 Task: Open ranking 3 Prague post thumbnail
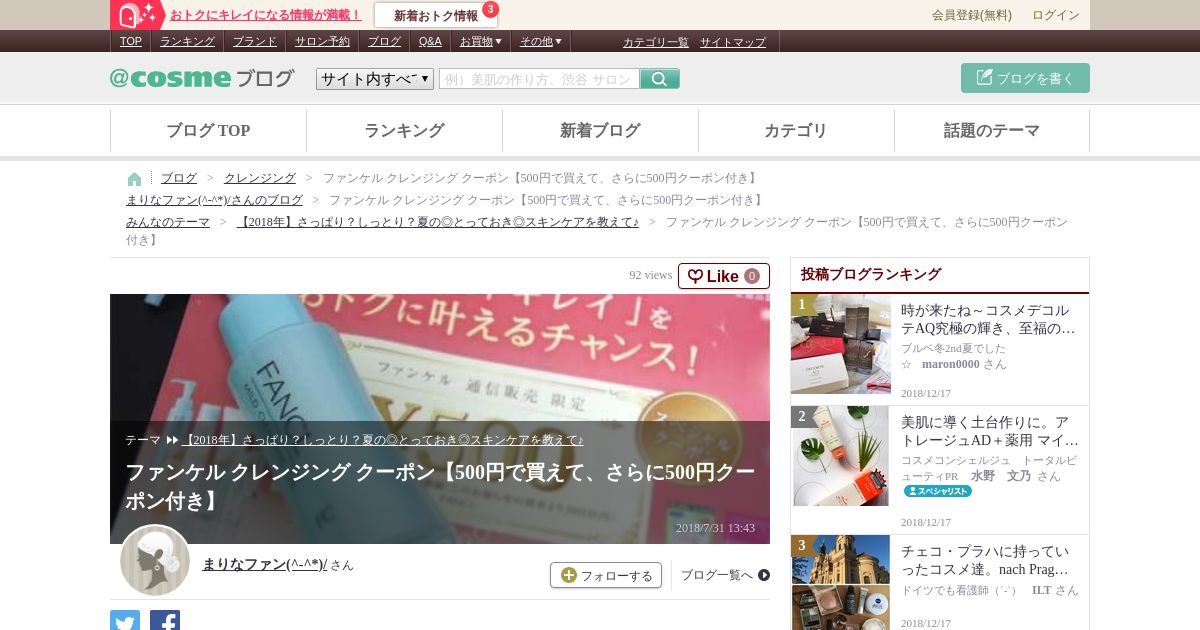coord(840,582)
